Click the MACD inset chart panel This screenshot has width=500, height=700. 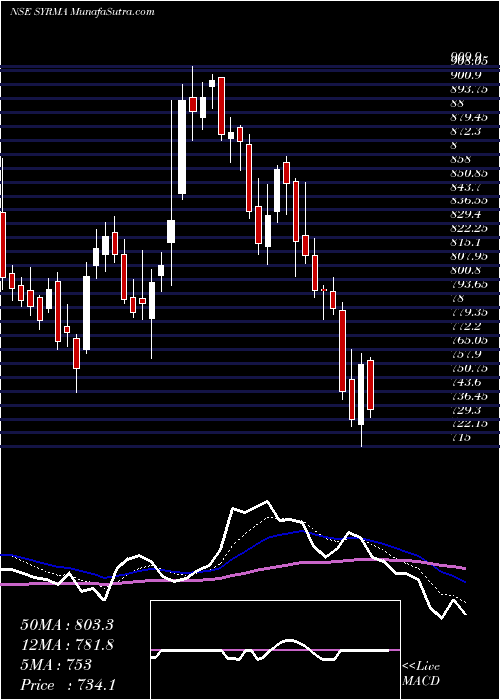pos(275,650)
